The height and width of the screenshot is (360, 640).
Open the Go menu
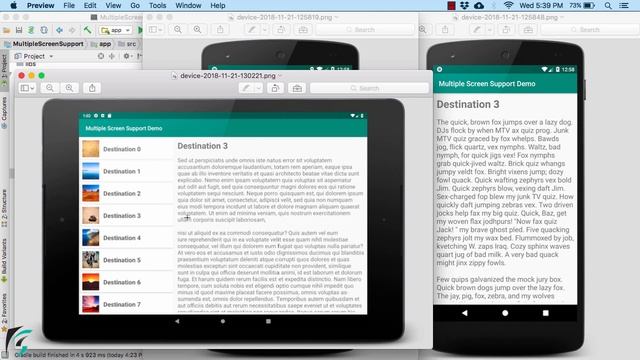tap(135, 5)
